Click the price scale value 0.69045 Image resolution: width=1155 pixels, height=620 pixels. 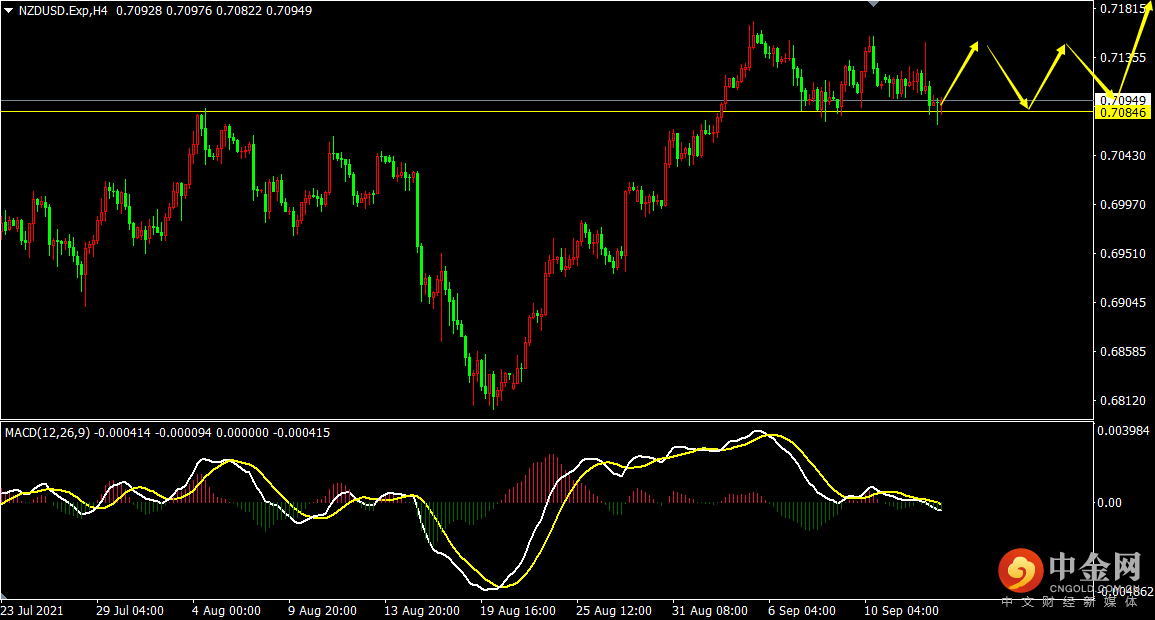coord(1123,303)
